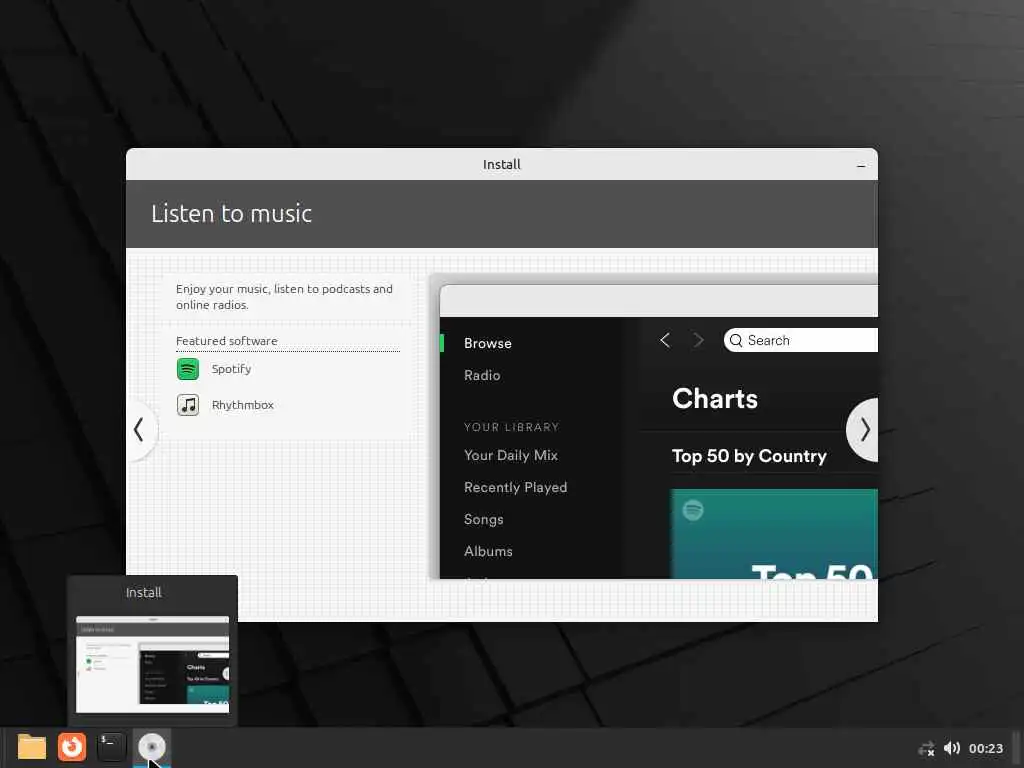1024x768 pixels.
Task: Minimize the Install window
Action: click(861, 165)
